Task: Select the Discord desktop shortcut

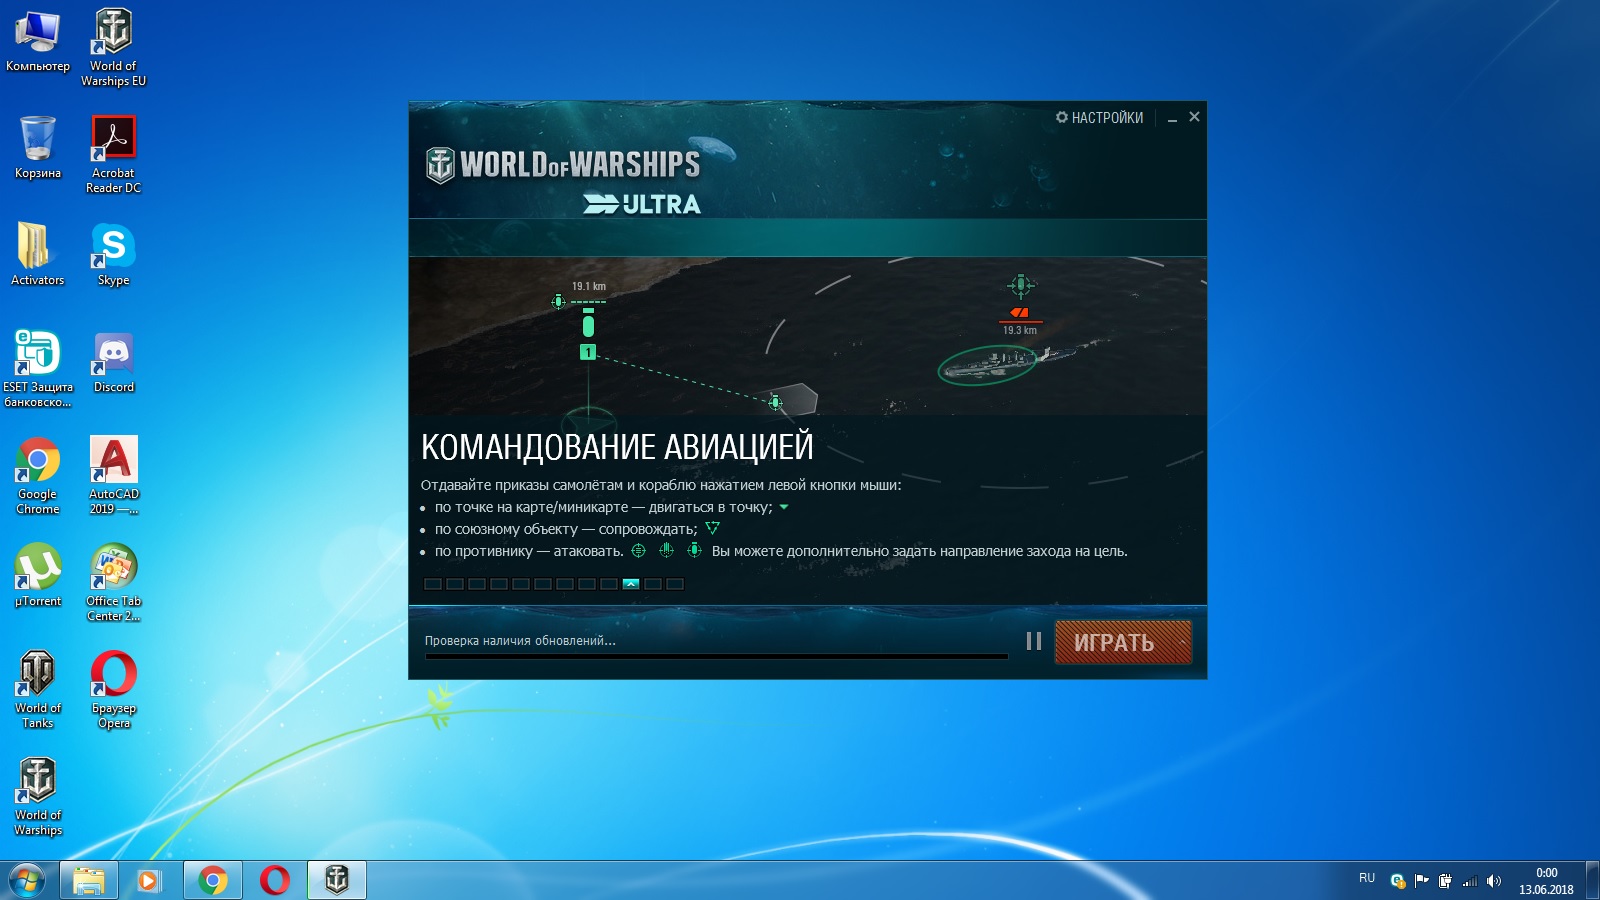Action: pos(113,362)
